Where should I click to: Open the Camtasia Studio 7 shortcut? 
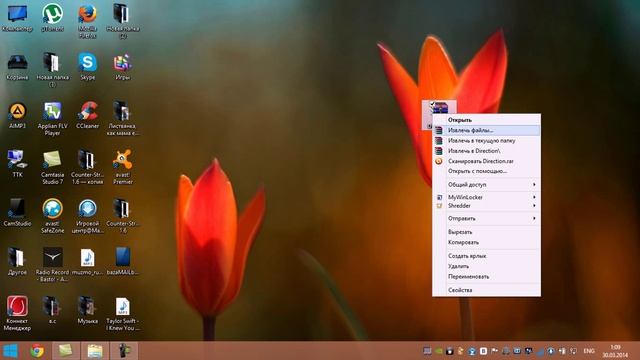pyautogui.click(x=52, y=167)
